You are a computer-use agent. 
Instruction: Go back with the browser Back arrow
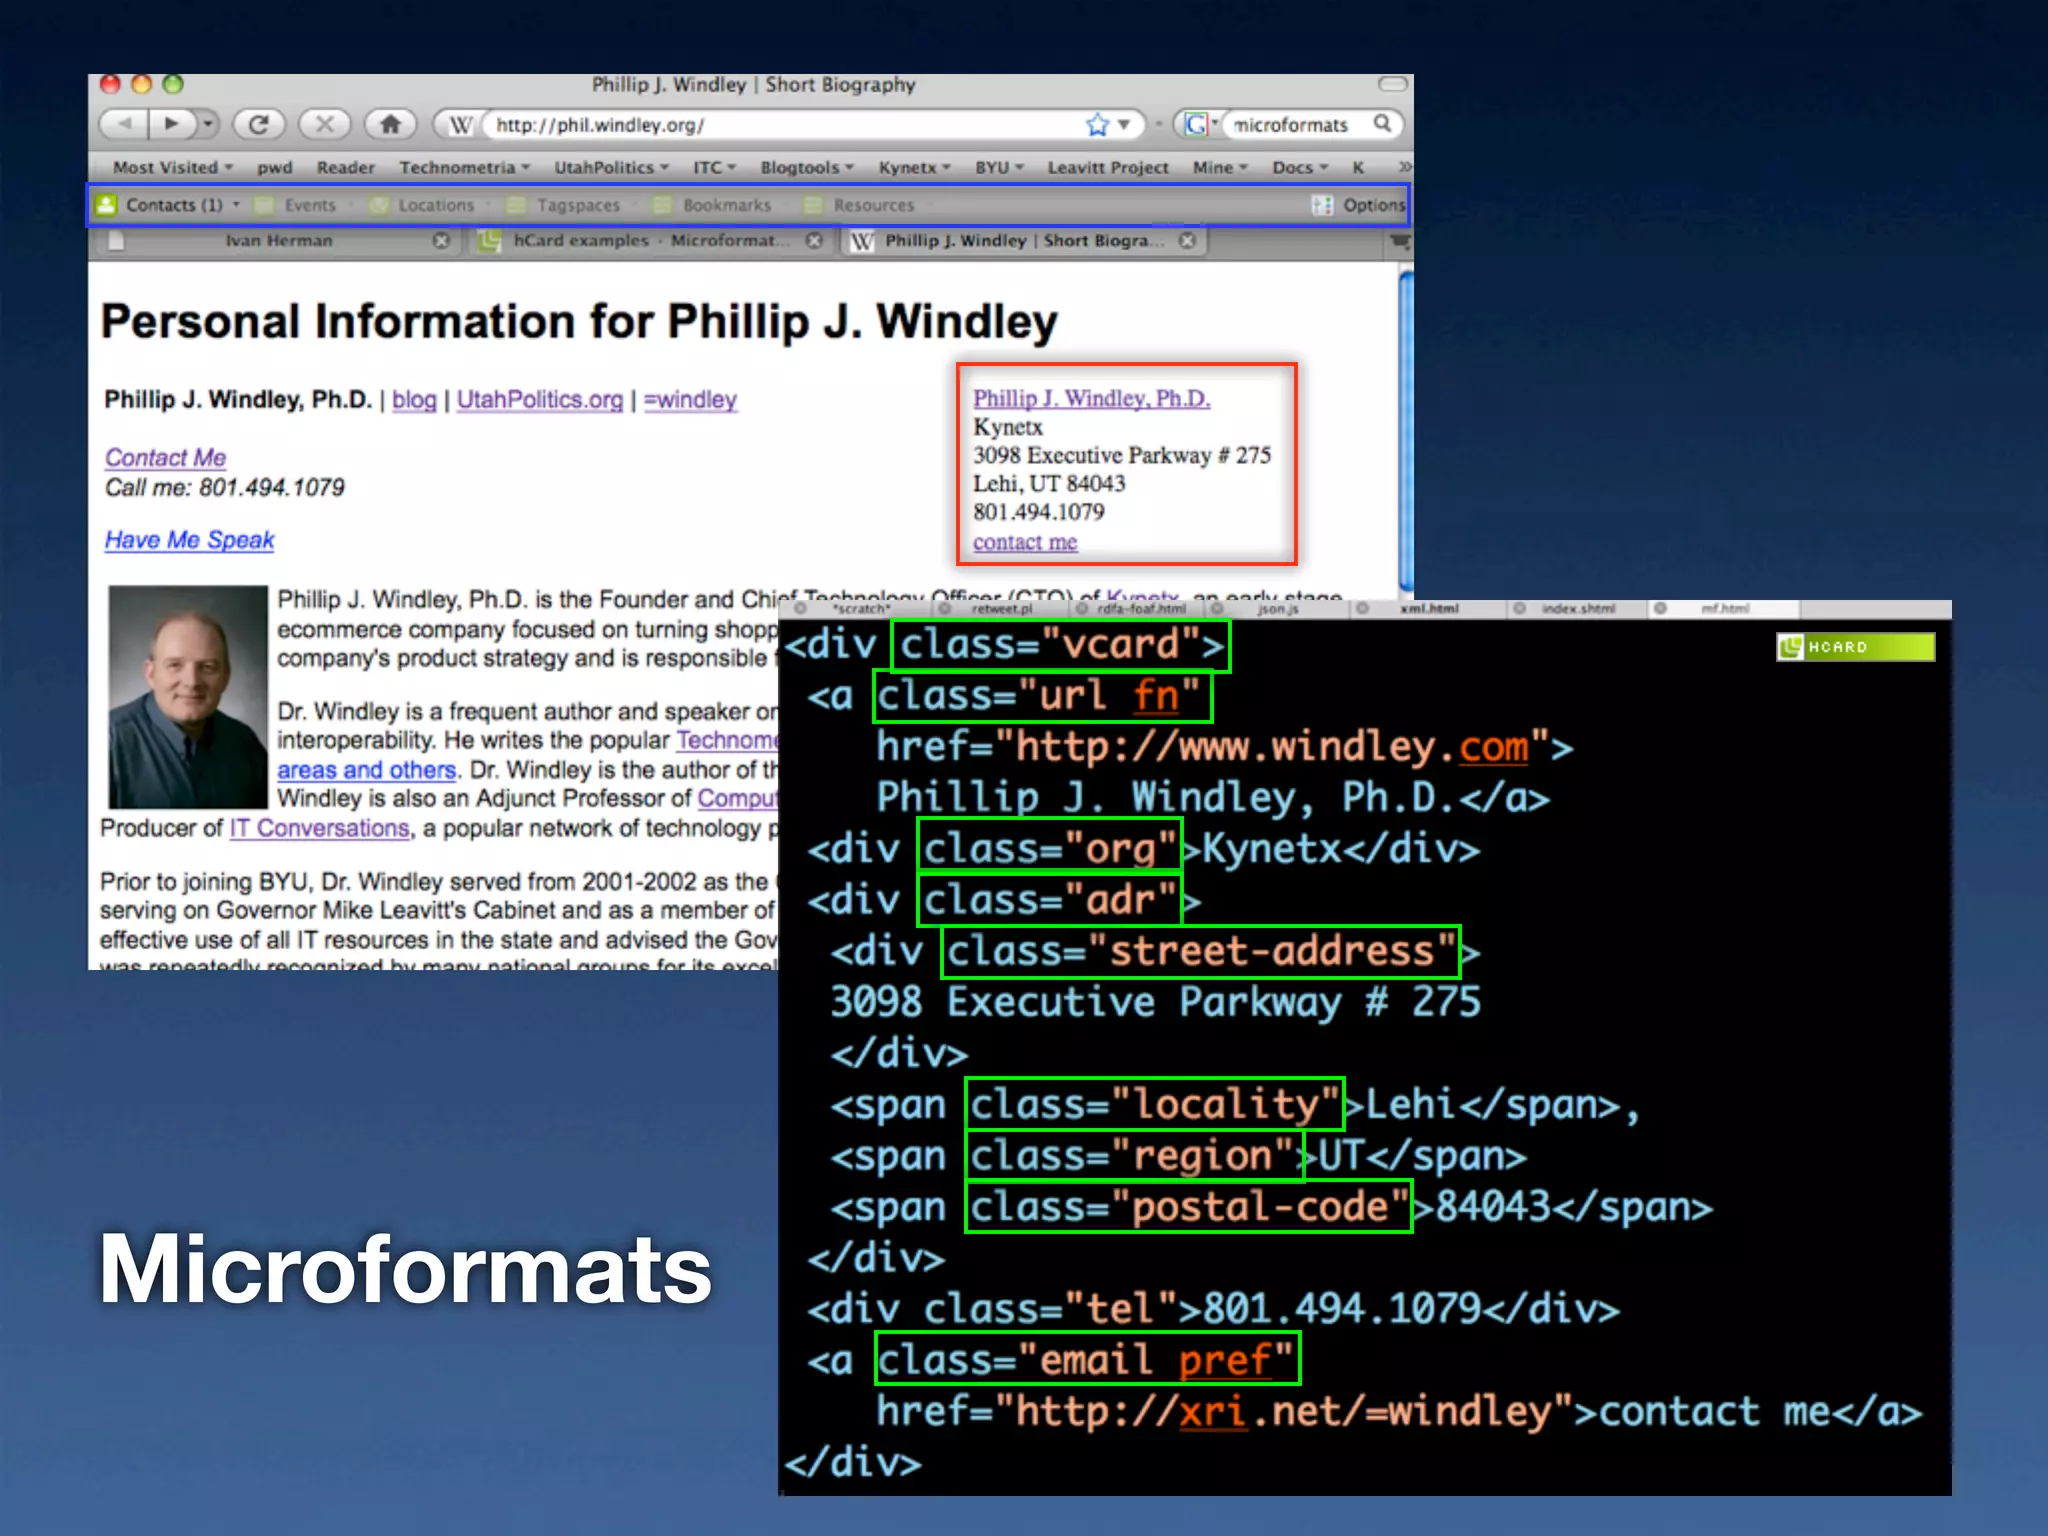[x=124, y=124]
